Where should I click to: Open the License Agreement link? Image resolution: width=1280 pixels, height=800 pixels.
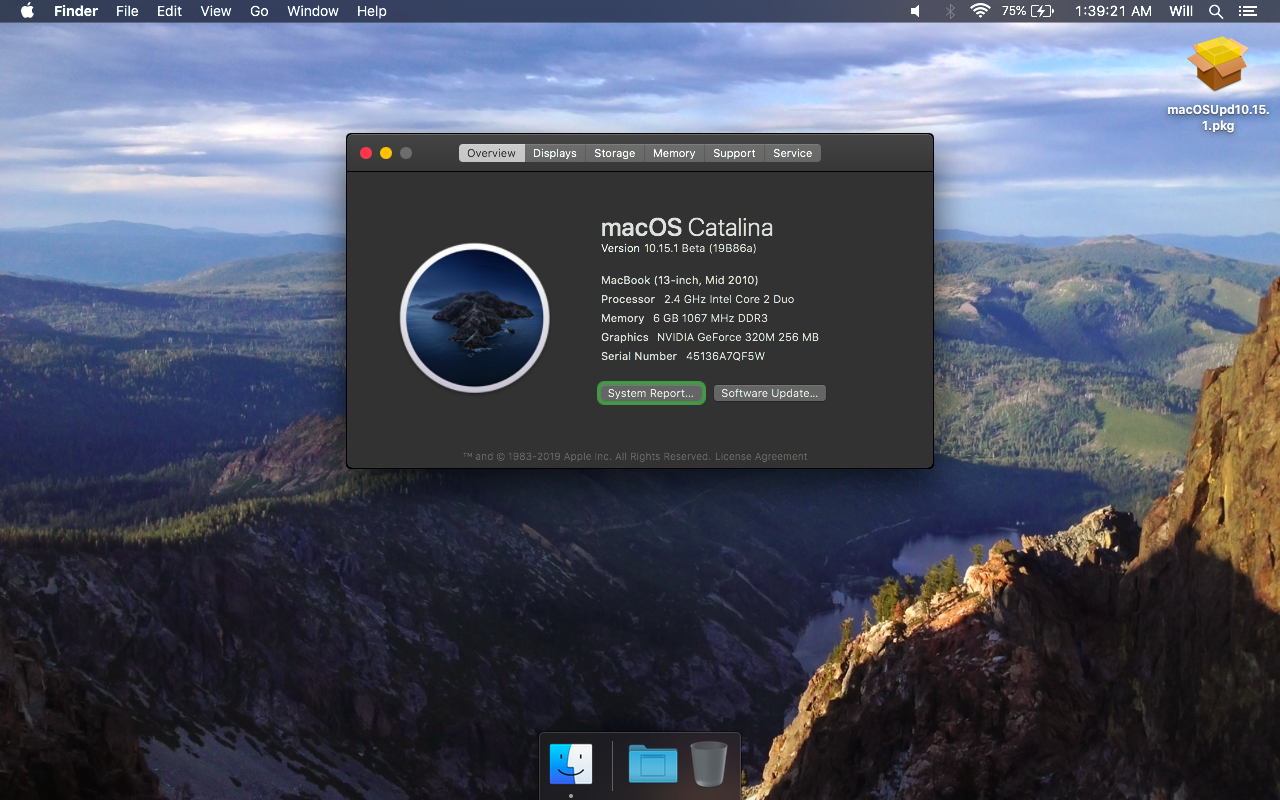(761, 456)
